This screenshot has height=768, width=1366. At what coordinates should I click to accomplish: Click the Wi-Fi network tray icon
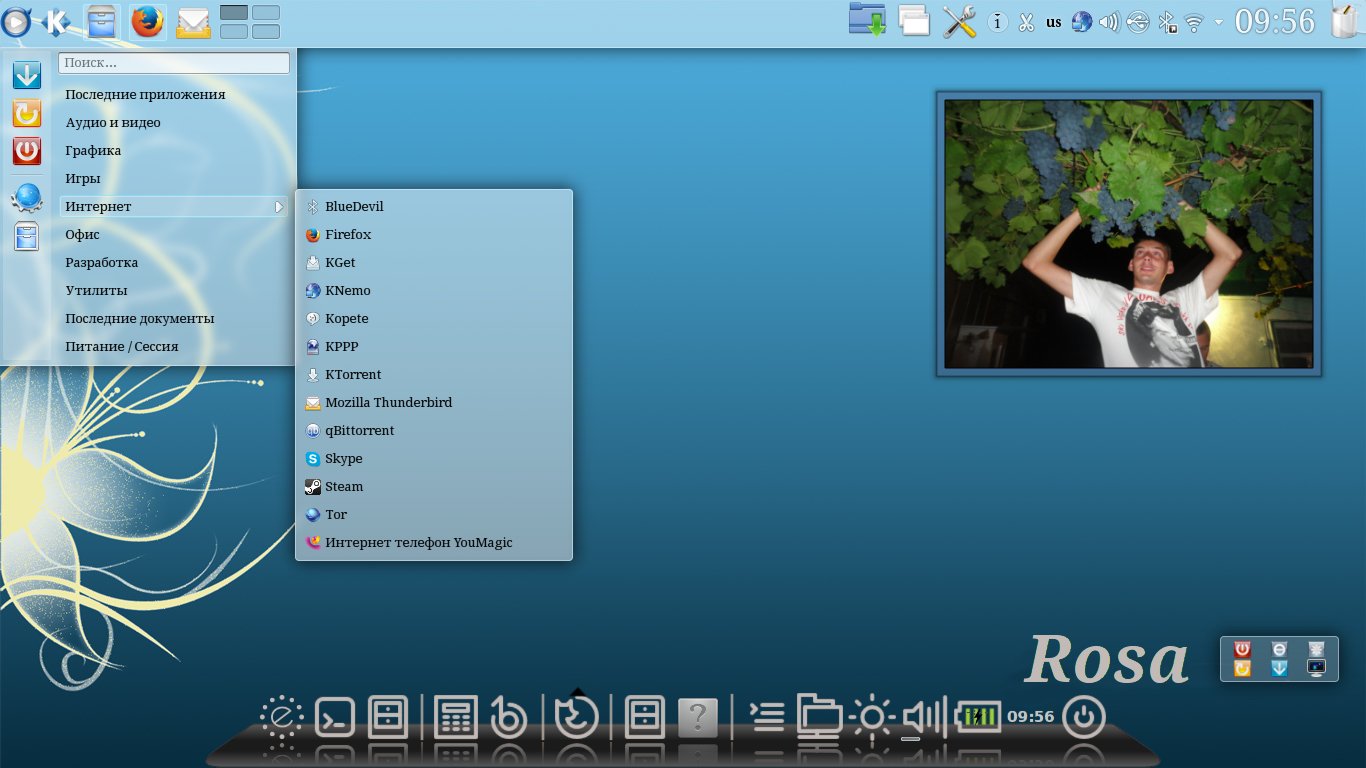click(x=1193, y=22)
